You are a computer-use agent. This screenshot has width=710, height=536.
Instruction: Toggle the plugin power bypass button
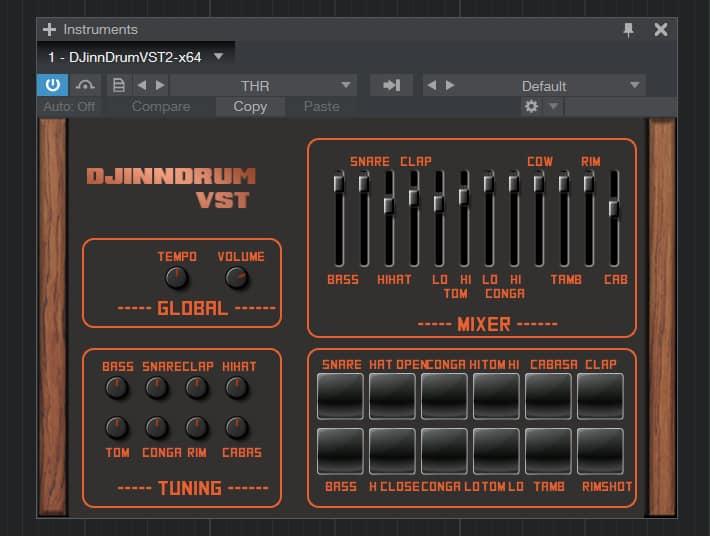(53, 85)
